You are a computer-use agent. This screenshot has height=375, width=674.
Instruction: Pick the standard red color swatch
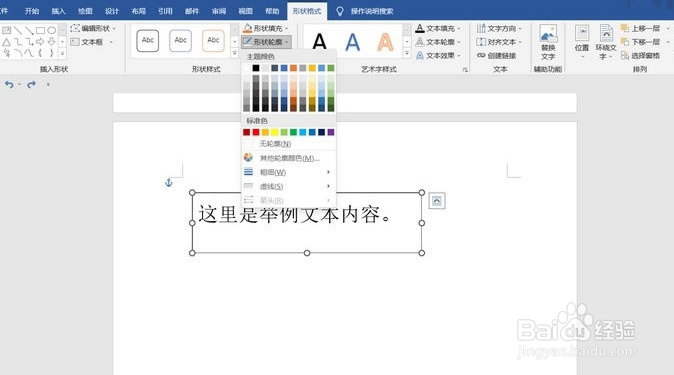(256, 132)
